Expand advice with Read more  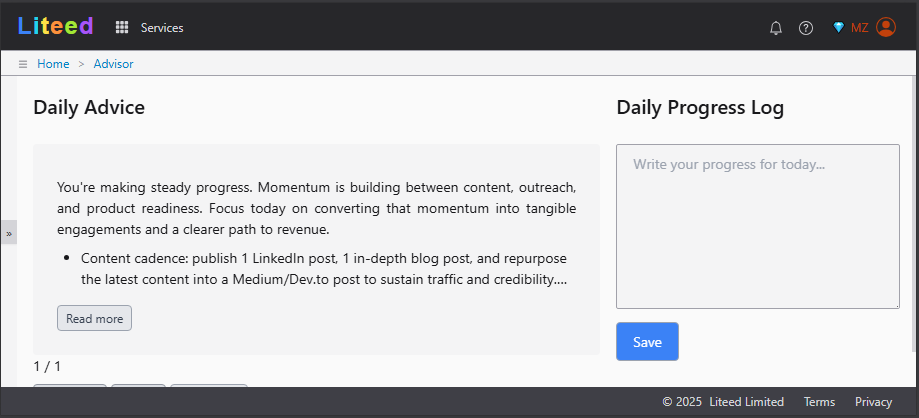click(94, 319)
